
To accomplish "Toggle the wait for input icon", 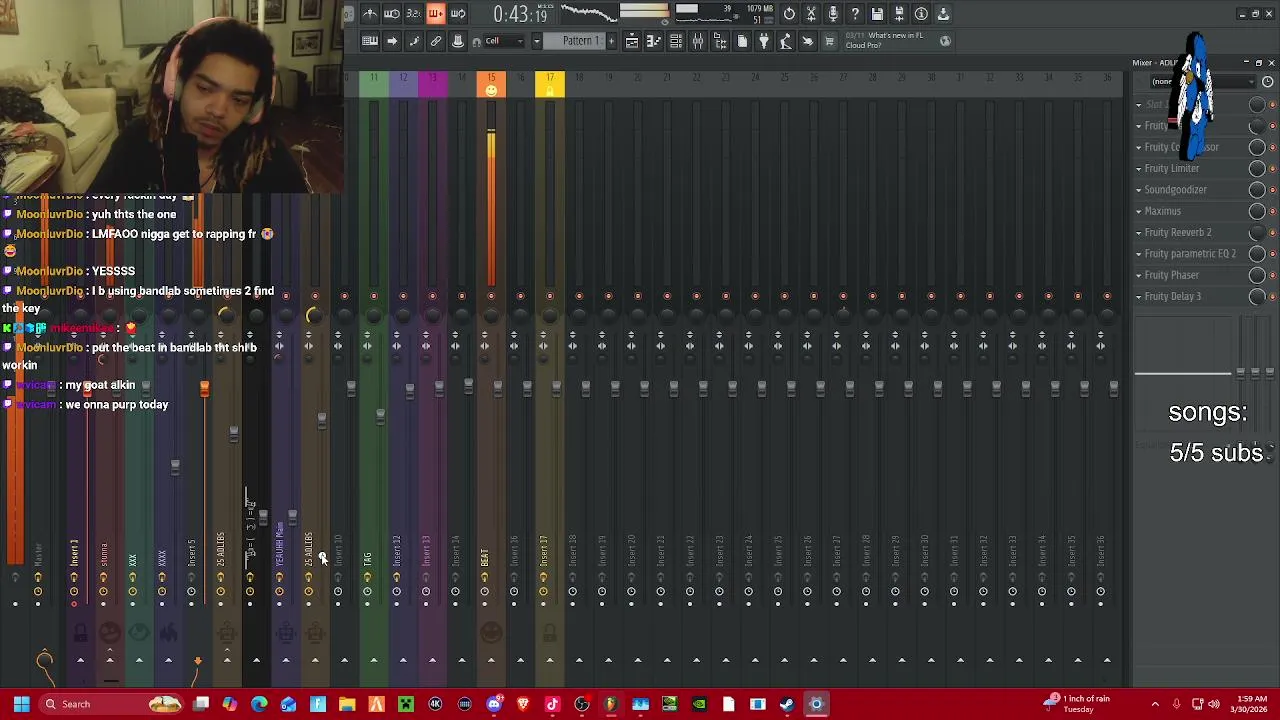I will pos(392,14).
